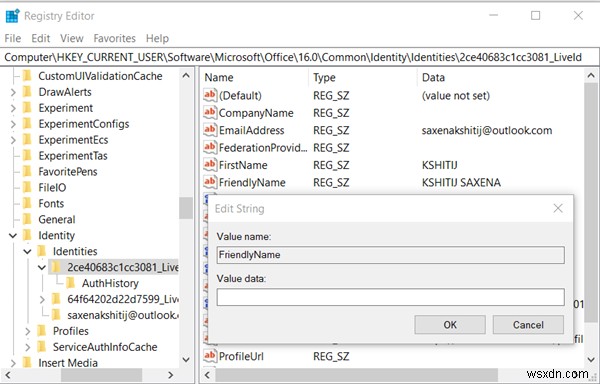Collapse the Identity key
Screen dimensions: 600x384
[x=13, y=236]
